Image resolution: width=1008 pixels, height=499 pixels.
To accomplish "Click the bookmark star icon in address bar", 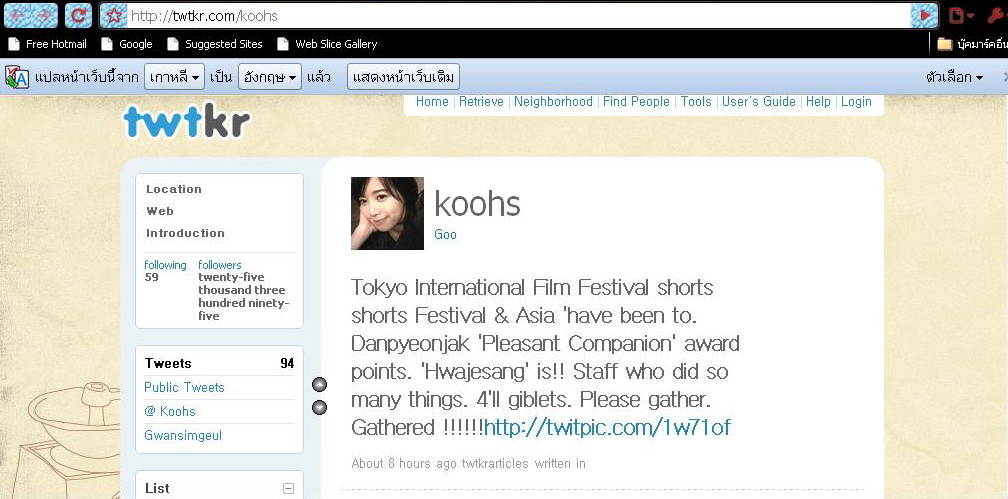I will 113,15.
